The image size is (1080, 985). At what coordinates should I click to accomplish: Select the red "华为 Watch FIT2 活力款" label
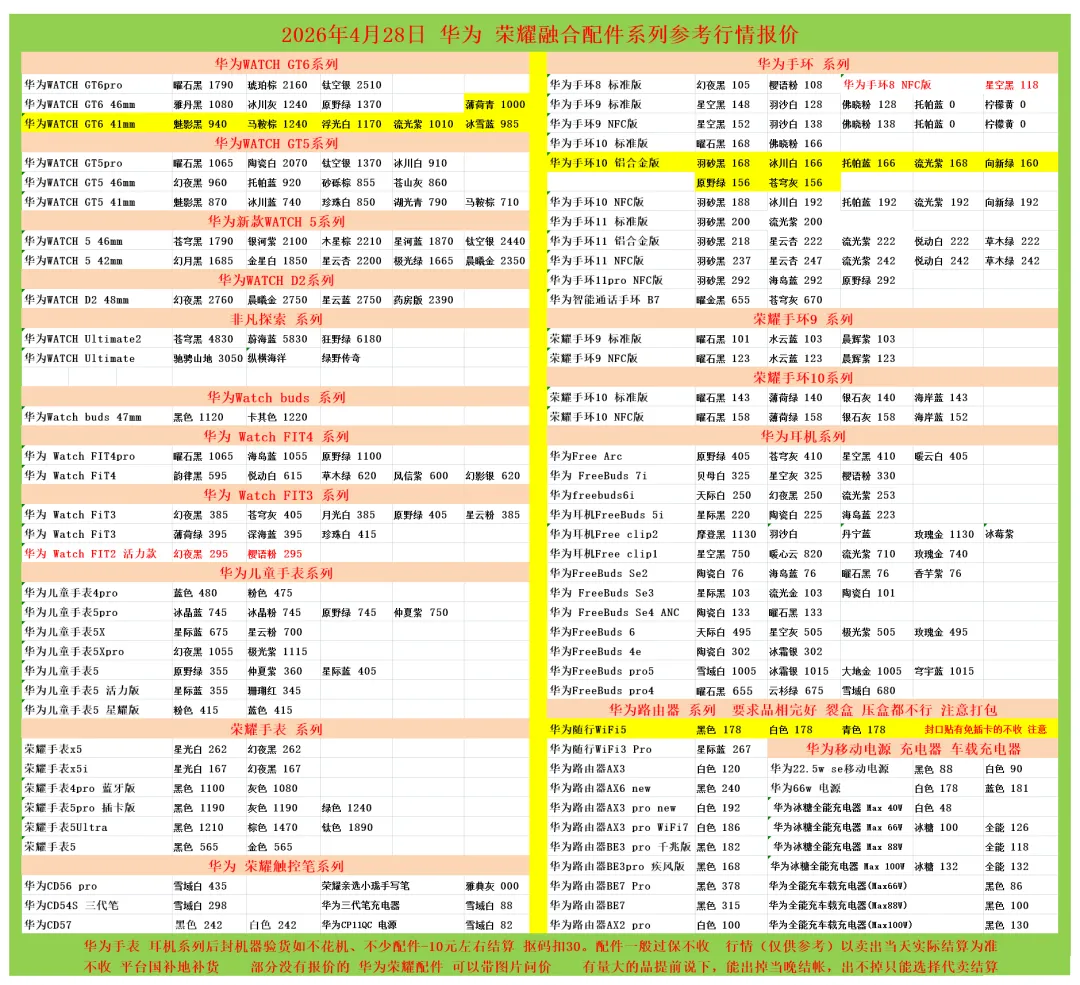[91, 554]
